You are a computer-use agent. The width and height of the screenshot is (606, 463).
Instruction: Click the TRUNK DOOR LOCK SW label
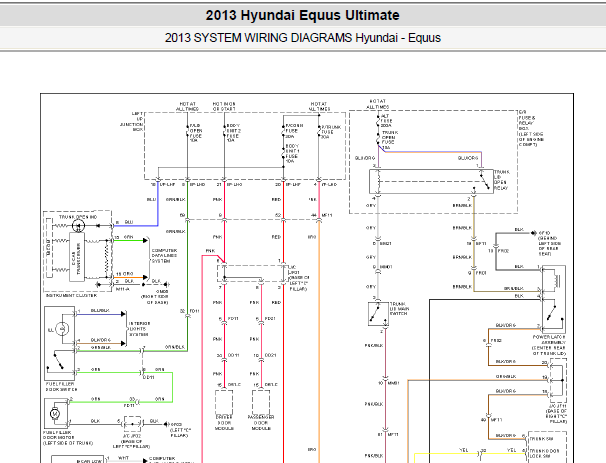[544, 454]
